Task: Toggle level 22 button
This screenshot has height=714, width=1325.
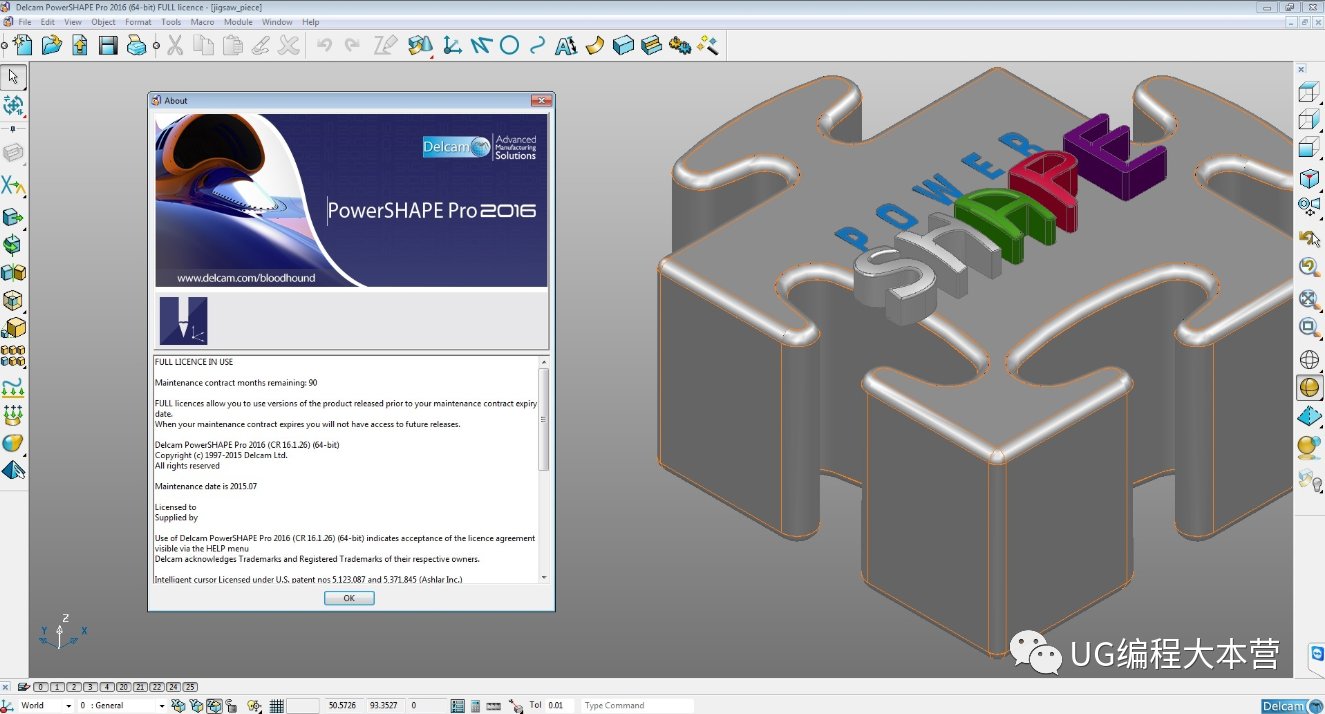Action: pyautogui.click(x=157, y=687)
